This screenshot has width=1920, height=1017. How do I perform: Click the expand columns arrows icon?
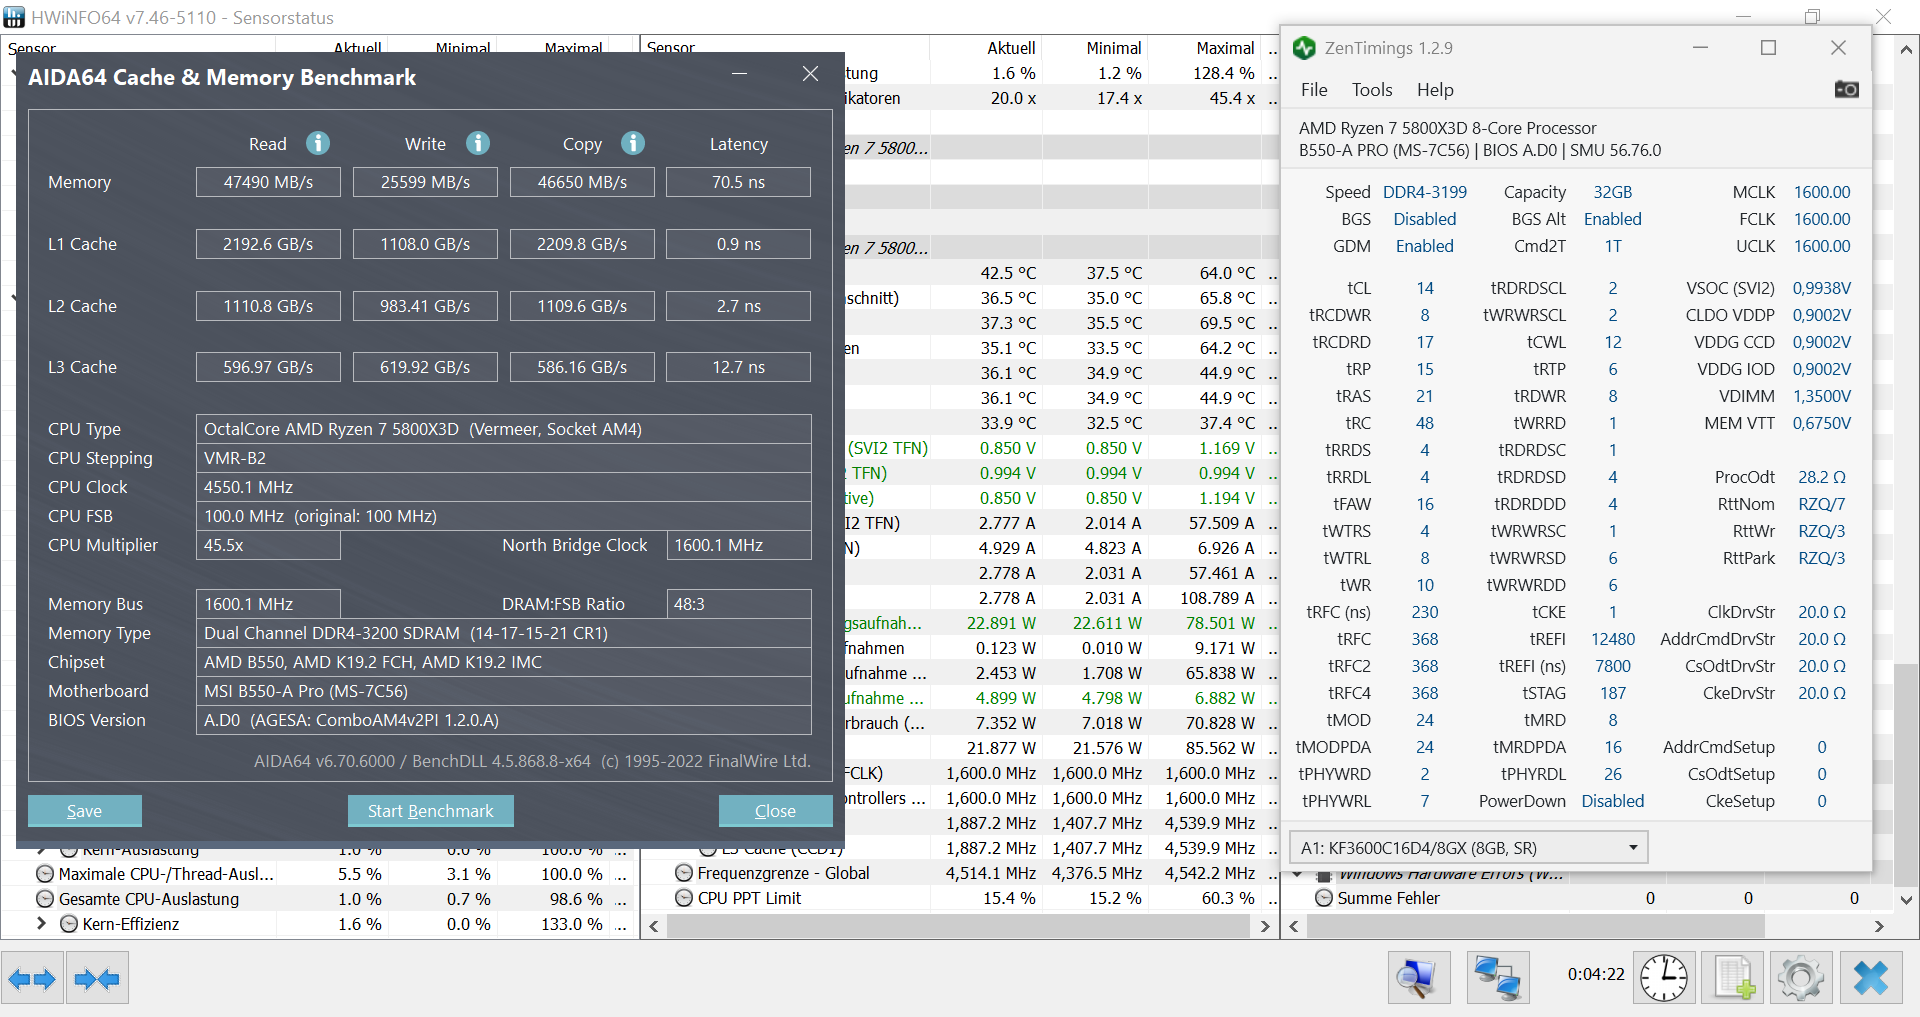coord(33,977)
